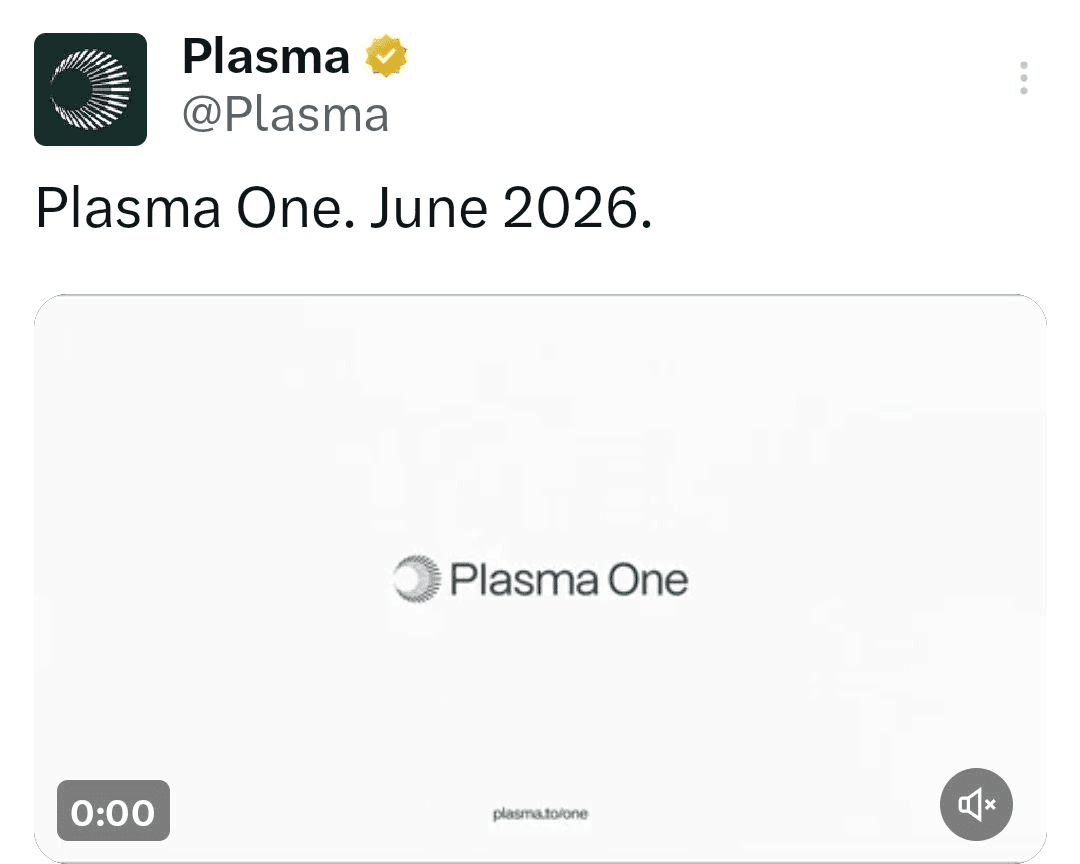Viewport: 1080px width, 864px height.
Task: Click the "Plasma One" wordmark in the video
Action: click(x=568, y=580)
